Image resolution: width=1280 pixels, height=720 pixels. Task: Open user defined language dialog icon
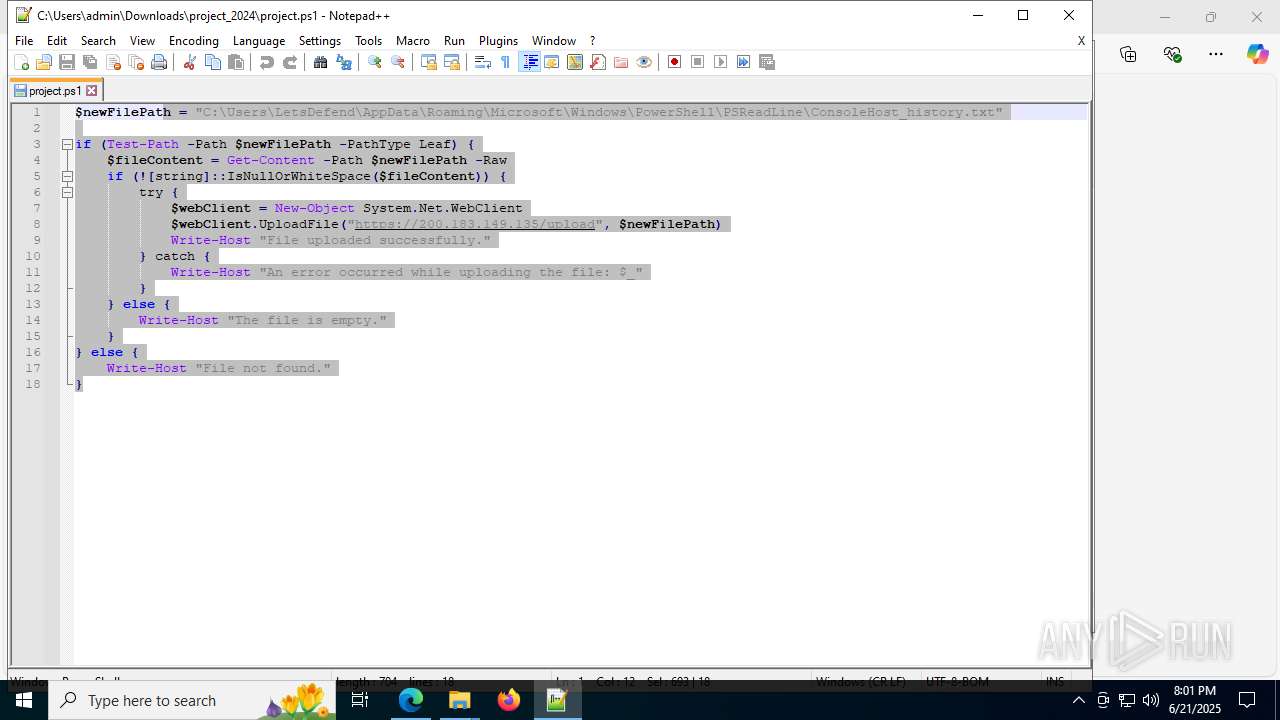552,62
